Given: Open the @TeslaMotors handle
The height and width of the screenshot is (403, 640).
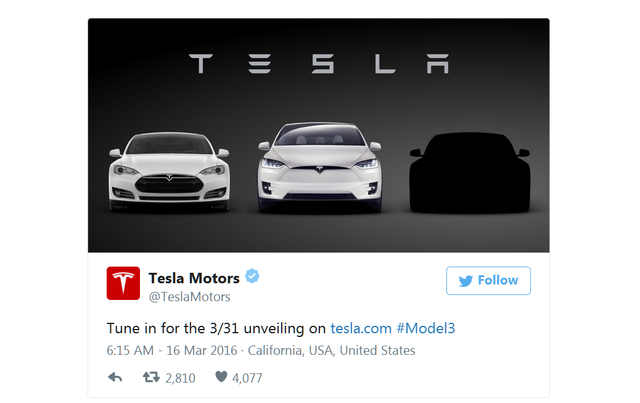Looking at the screenshot, I should 189,296.
